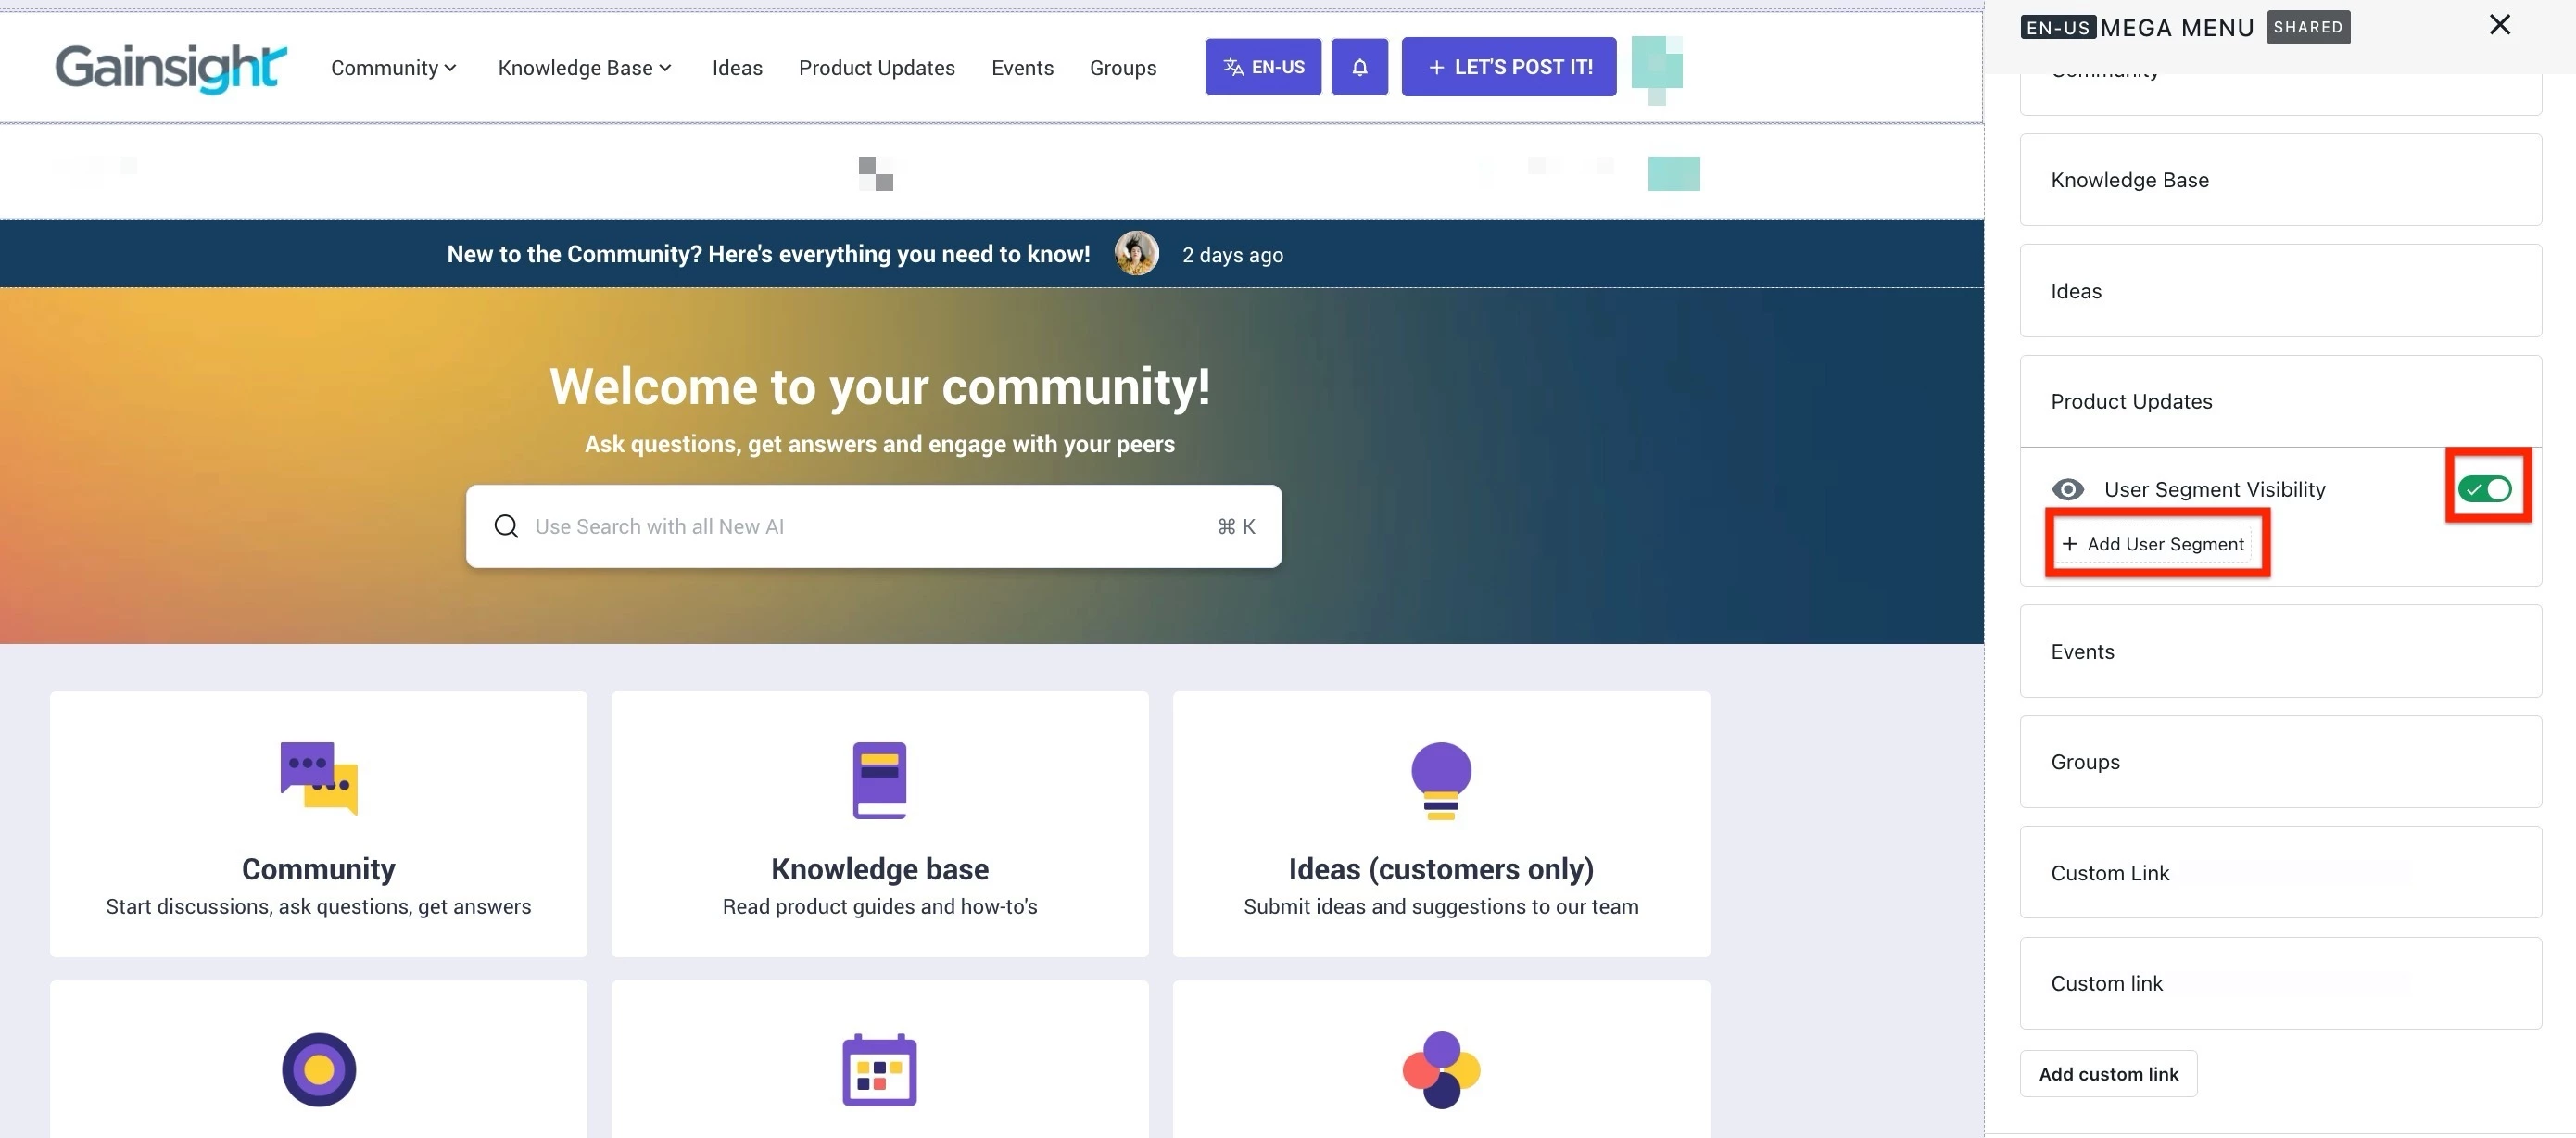Viewport: 2576px width, 1138px height.
Task: Click the search magnifier icon
Action: pyautogui.click(x=507, y=526)
